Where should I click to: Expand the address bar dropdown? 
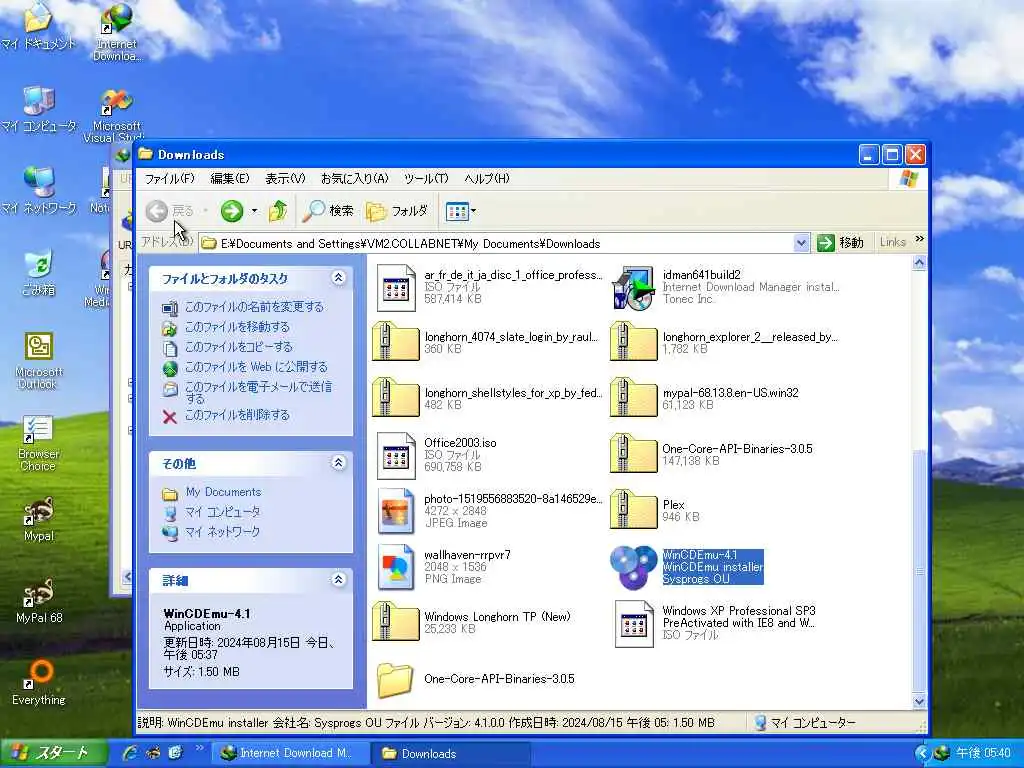[x=801, y=244]
